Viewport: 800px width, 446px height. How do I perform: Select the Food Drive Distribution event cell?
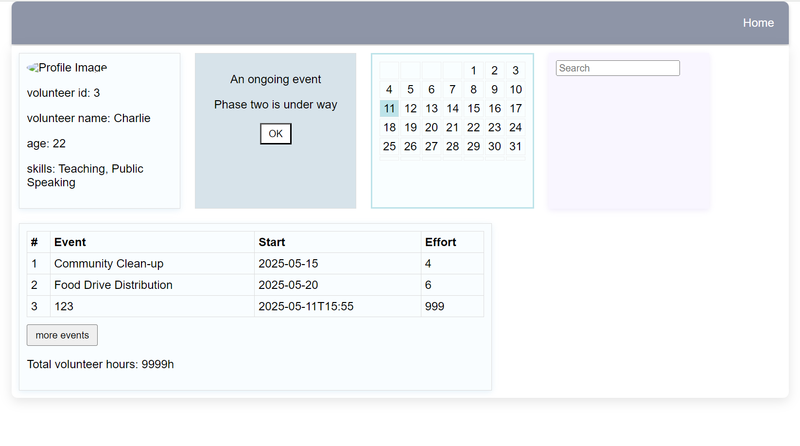tap(152, 285)
